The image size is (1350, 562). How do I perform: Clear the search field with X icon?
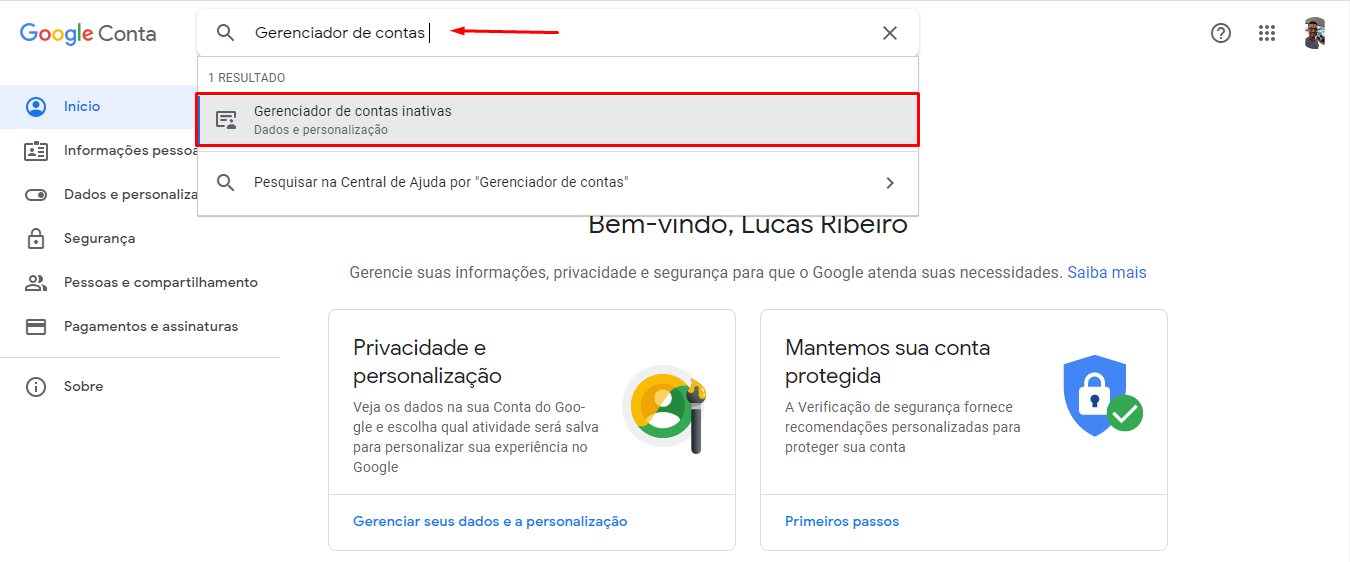[x=889, y=33]
